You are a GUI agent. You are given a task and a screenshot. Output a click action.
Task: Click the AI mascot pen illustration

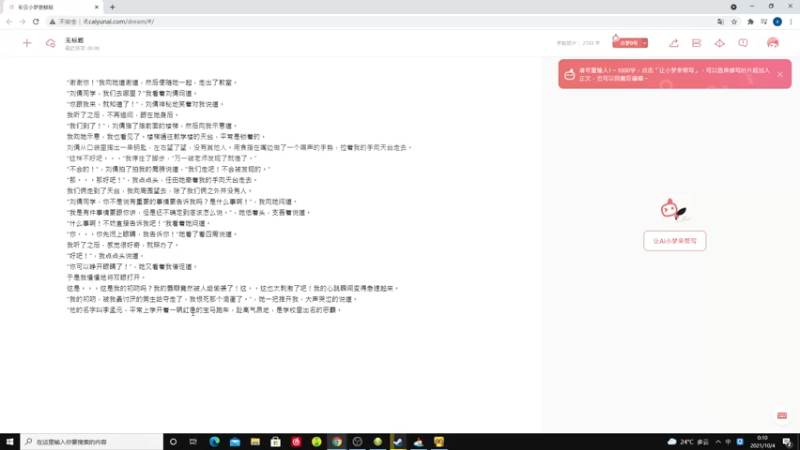click(x=673, y=209)
